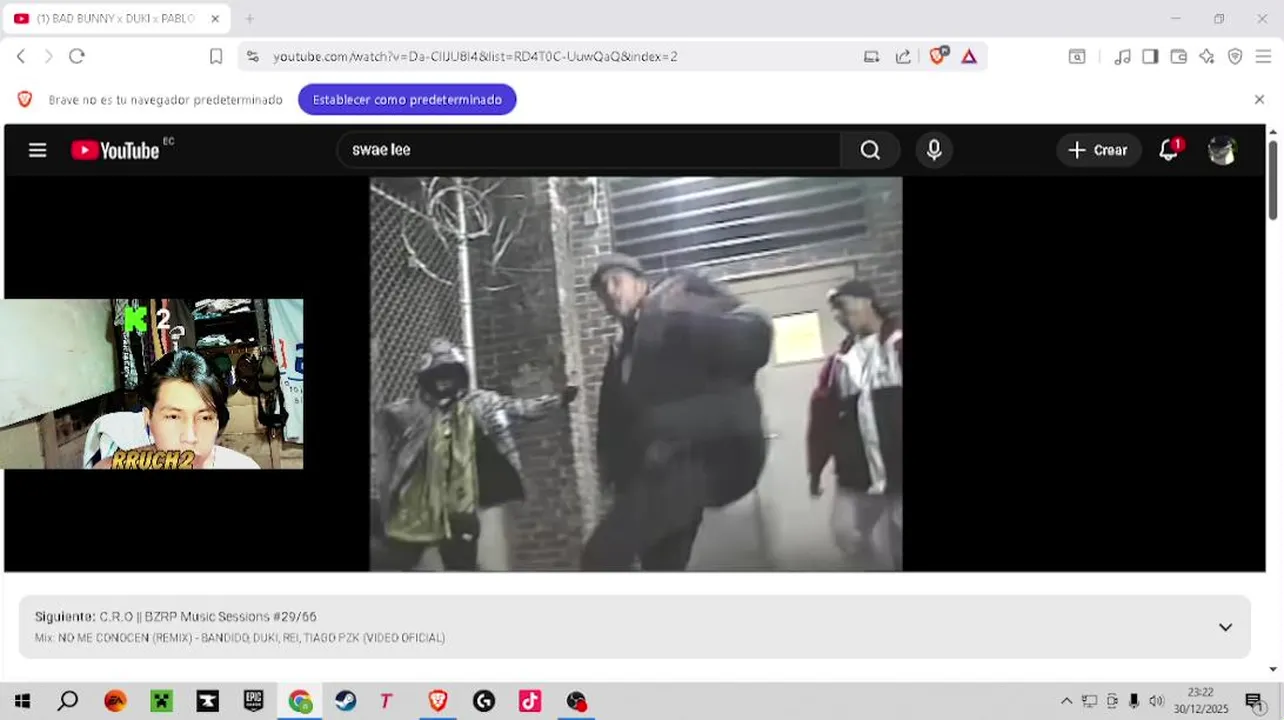Open the Epic Games launcher taskbar icon
Viewport: 1284px width, 720px height.
click(x=254, y=701)
